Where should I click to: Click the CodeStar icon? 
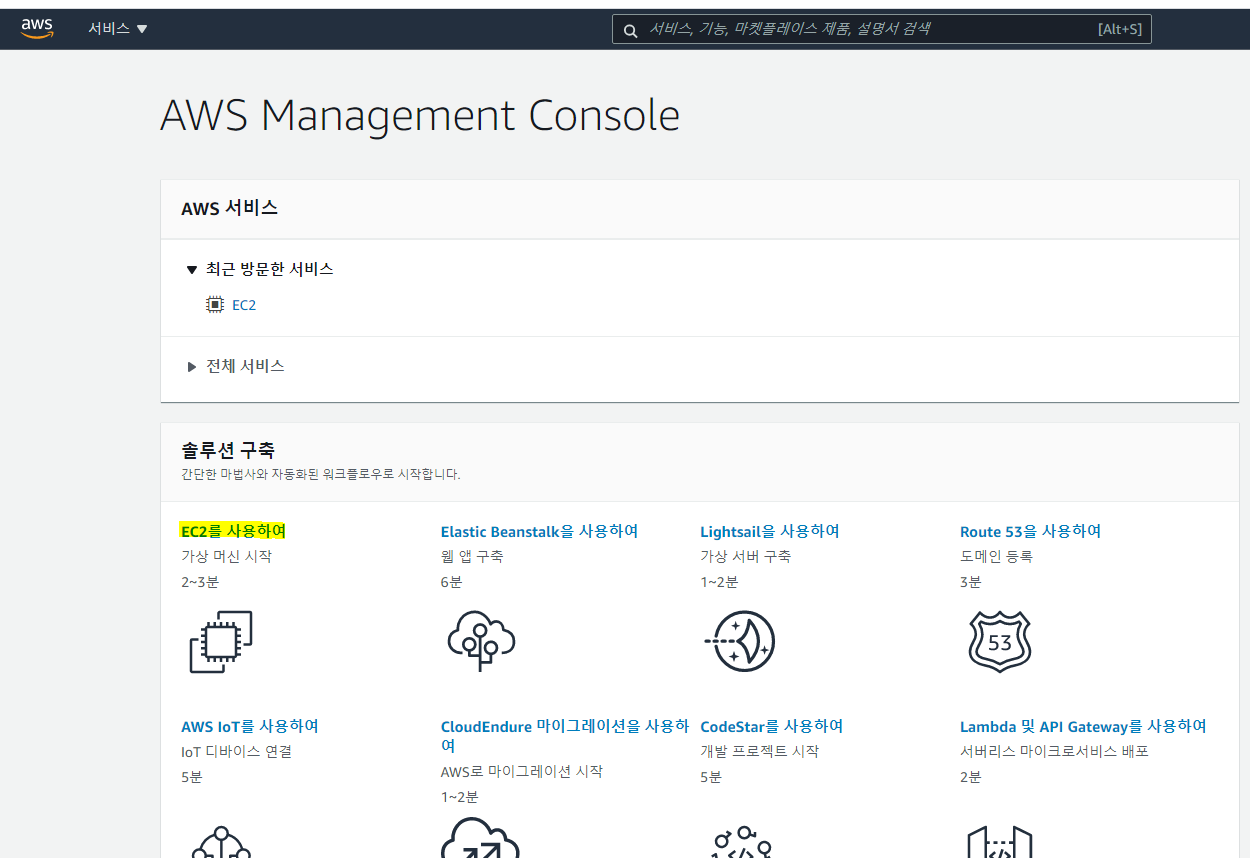(x=741, y=842)
